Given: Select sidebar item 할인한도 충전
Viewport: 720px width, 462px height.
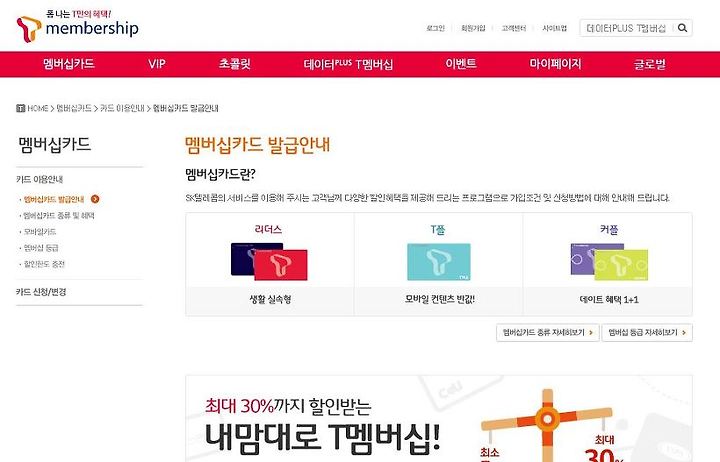Looking at the screenshot, I should (44, 264).
